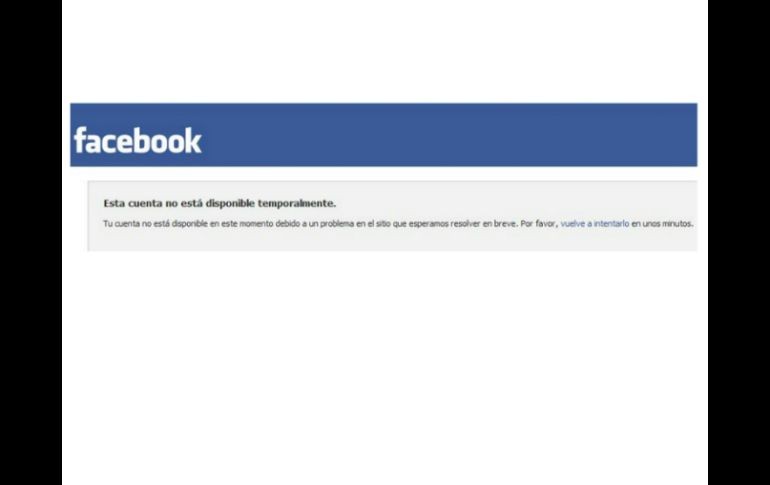This screenshot has width=770, height=485.
Task: Click the 'book' part of the logo
Action: point(171,140)
